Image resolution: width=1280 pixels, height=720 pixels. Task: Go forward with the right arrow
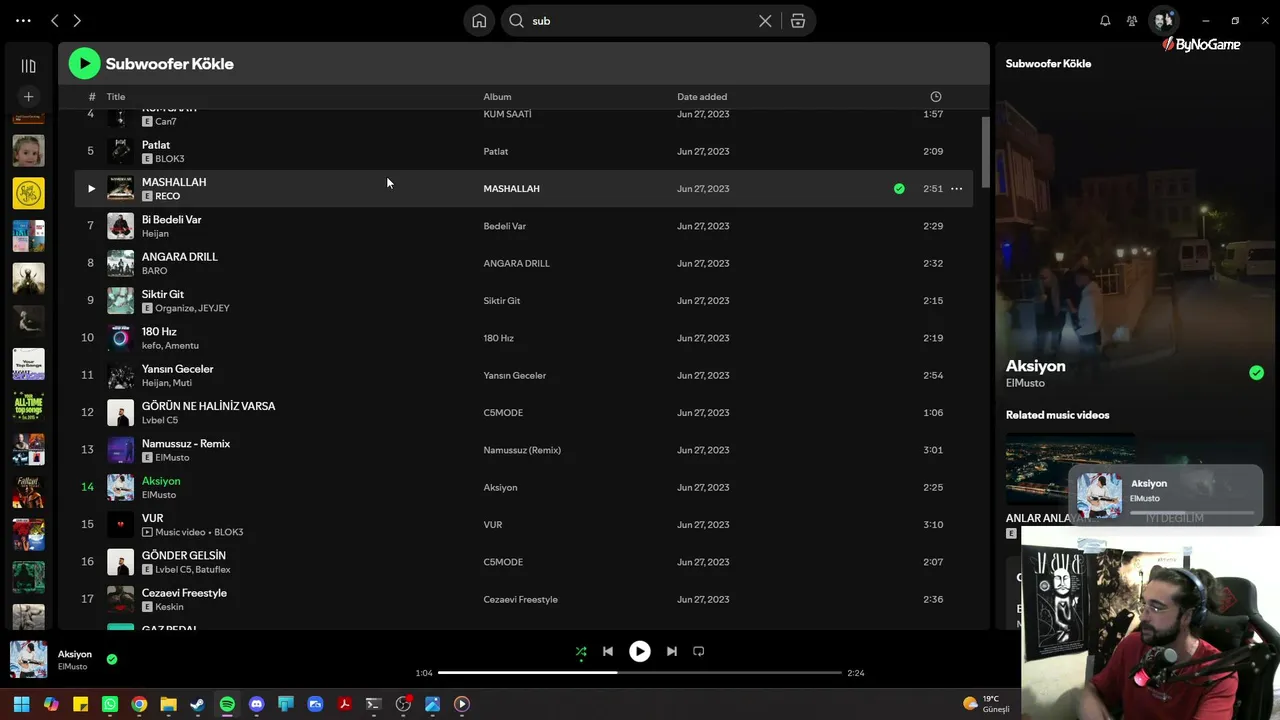[x=77, y=20]
